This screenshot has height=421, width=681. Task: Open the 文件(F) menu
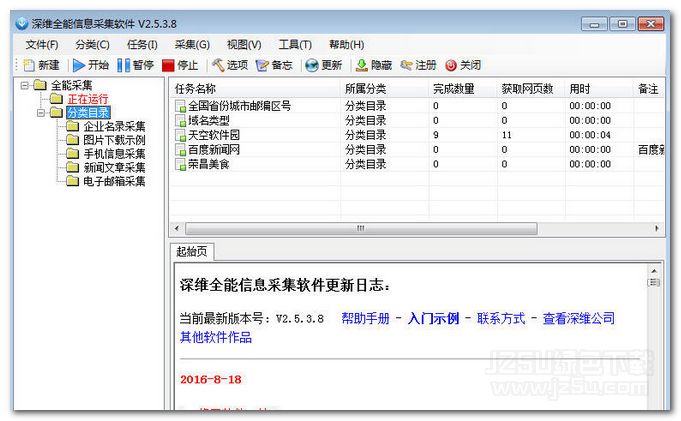point(42,45)
